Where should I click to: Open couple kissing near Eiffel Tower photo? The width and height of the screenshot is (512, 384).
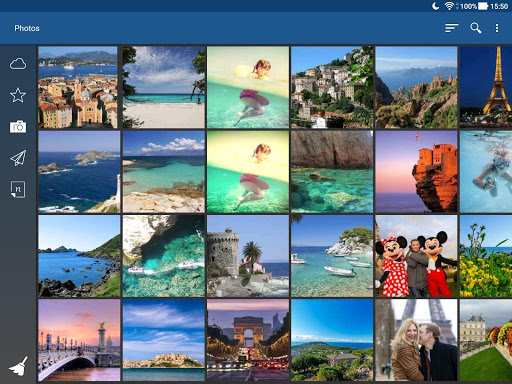[x=416, y=340]
